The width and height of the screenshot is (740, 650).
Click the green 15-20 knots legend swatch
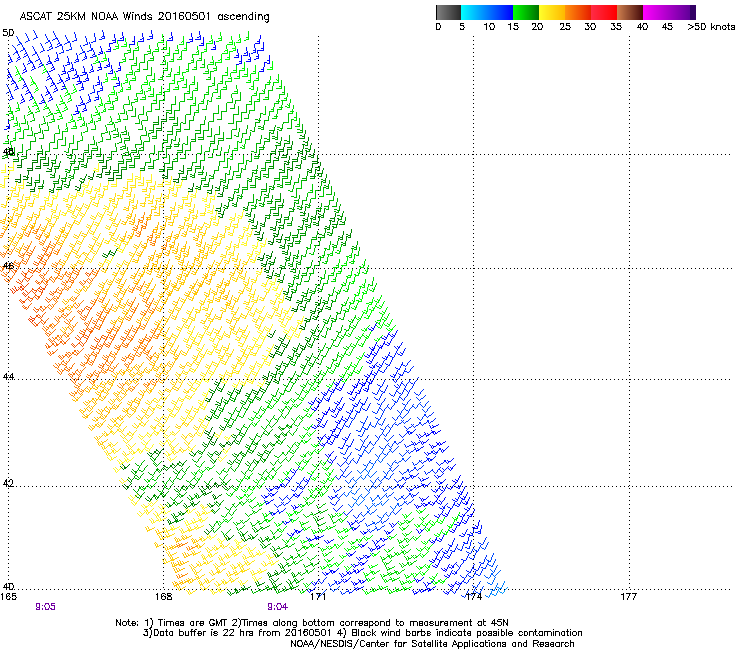pos(526,12)
